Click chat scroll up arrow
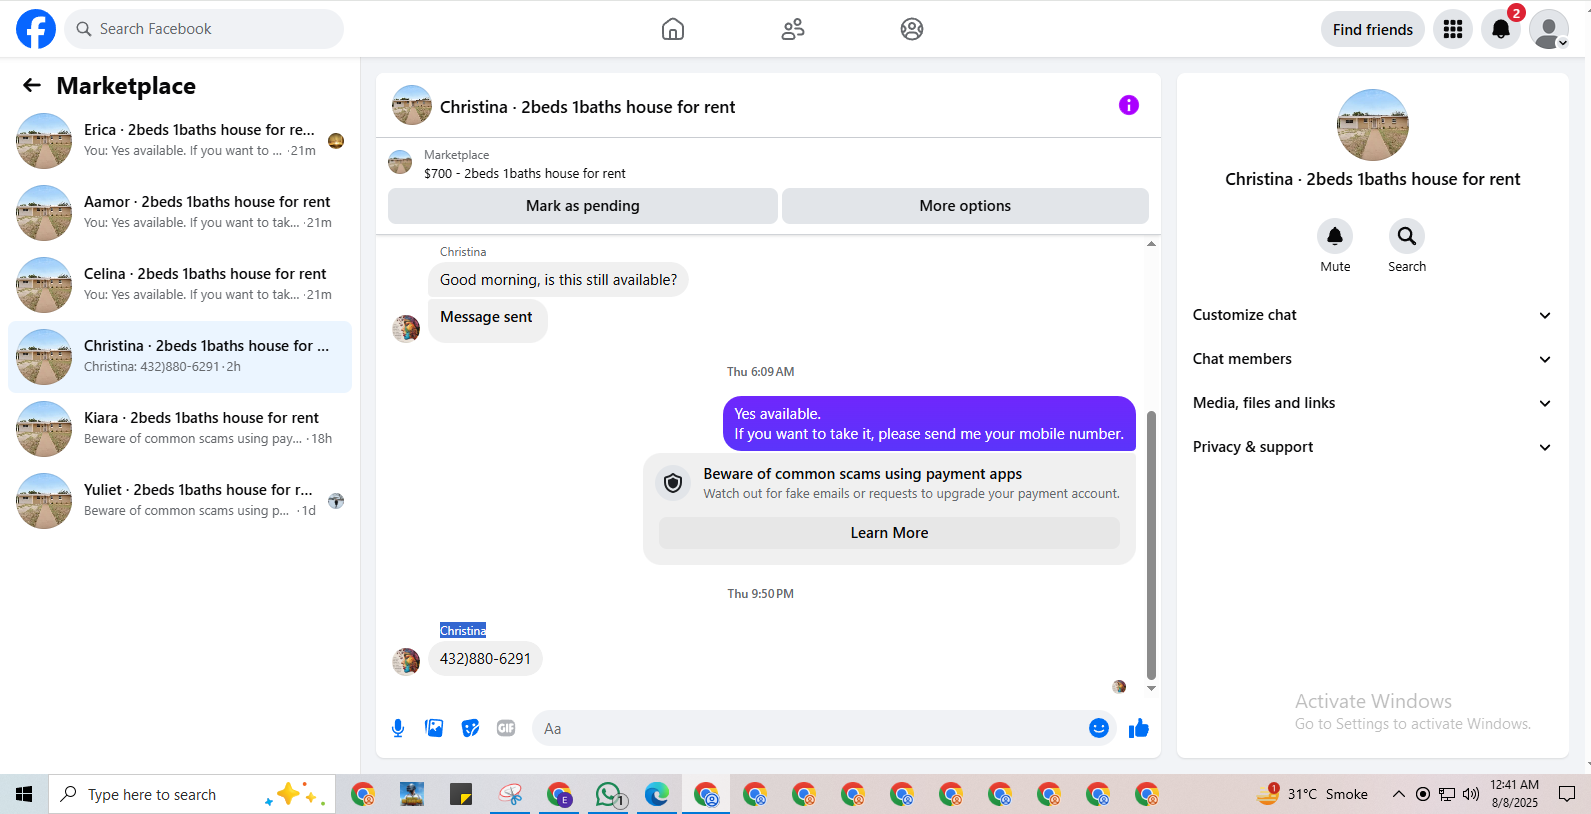 1151,244
